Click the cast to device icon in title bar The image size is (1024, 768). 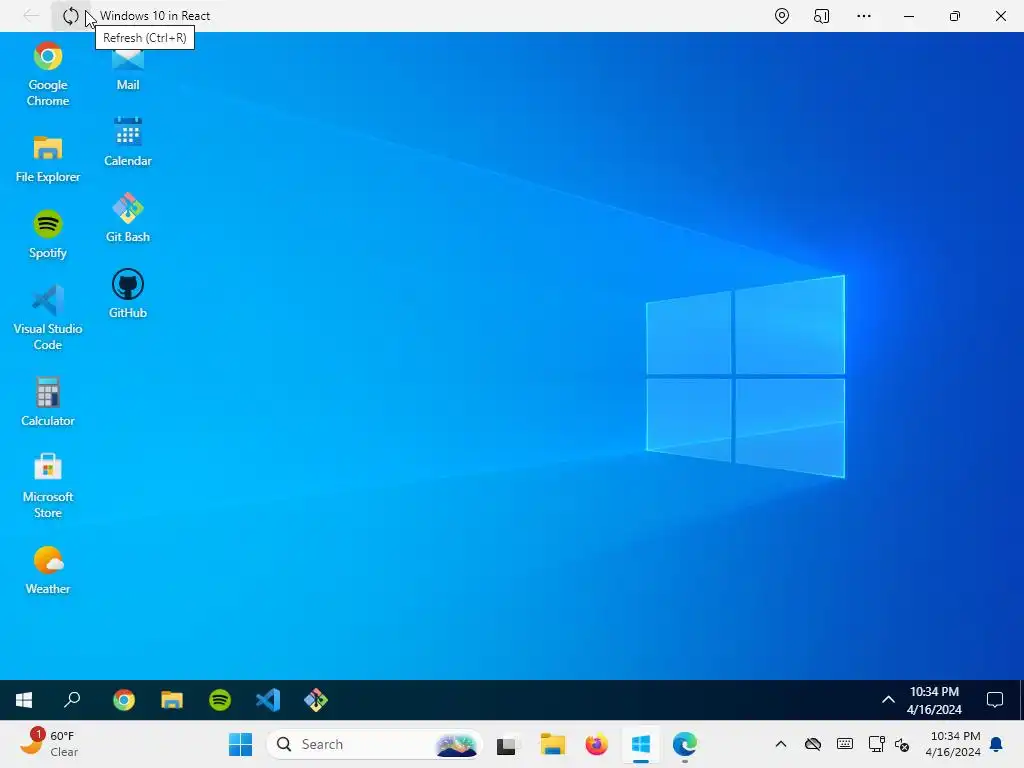point(822,16)
